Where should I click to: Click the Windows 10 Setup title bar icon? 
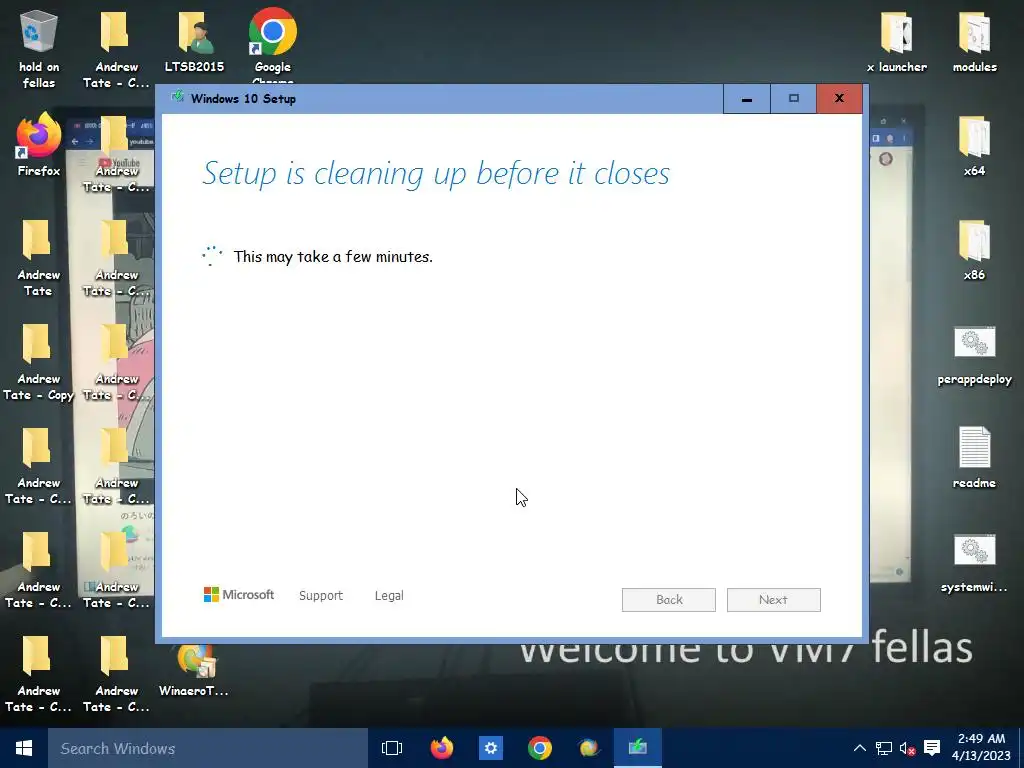click(x=177, y=97)
